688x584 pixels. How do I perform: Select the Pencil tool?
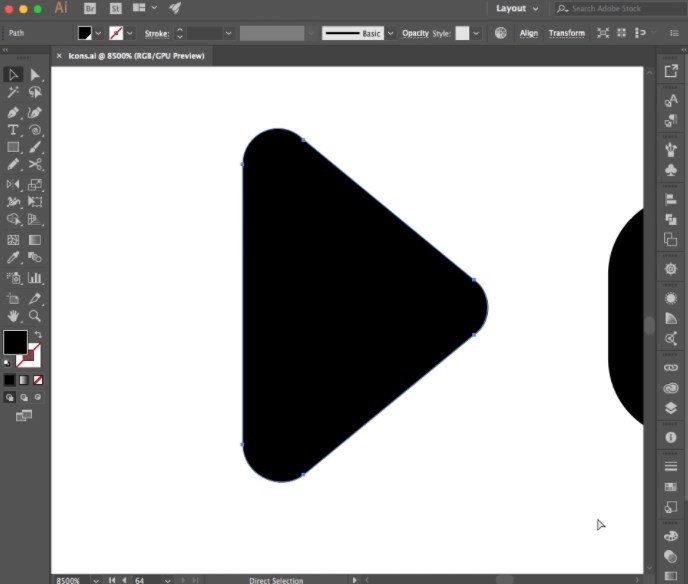[x=13, y=165]
